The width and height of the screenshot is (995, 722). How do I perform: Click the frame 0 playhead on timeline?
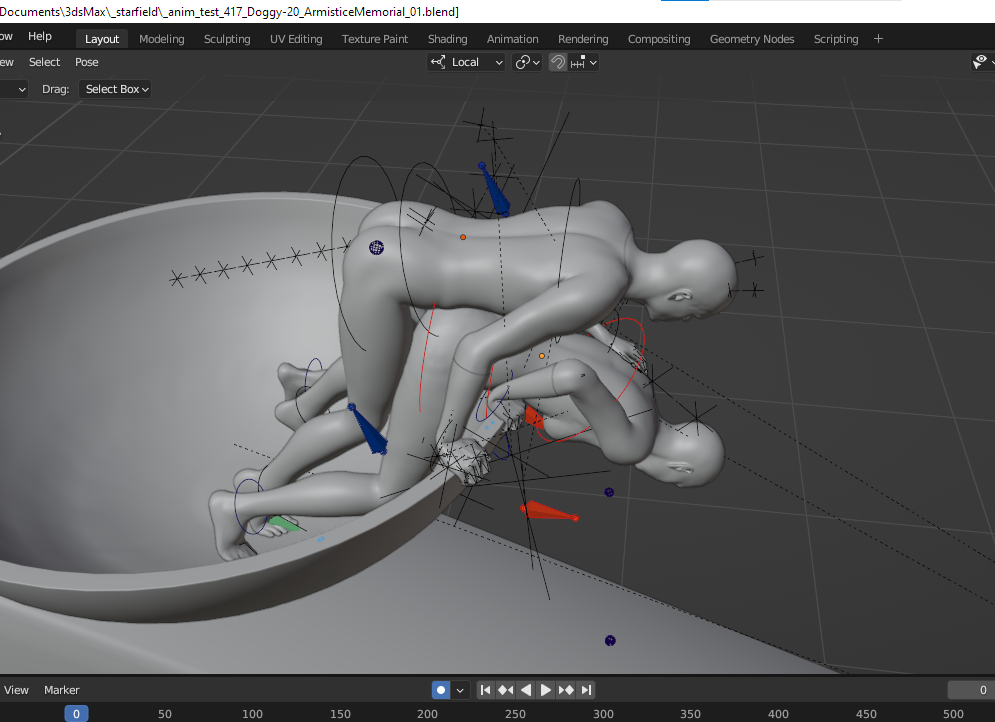pyautogui.click(x=76, y=714)
